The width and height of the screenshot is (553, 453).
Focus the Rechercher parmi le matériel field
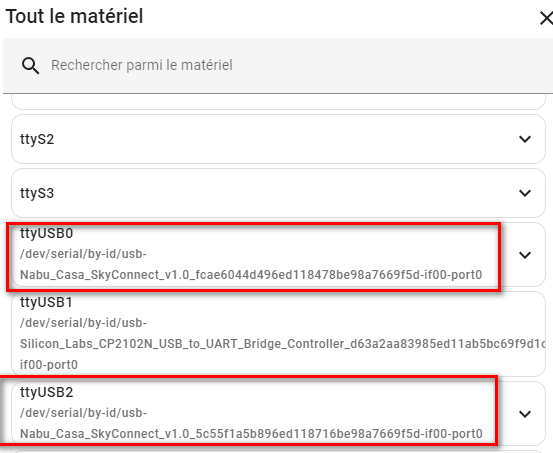pos(278,66)
